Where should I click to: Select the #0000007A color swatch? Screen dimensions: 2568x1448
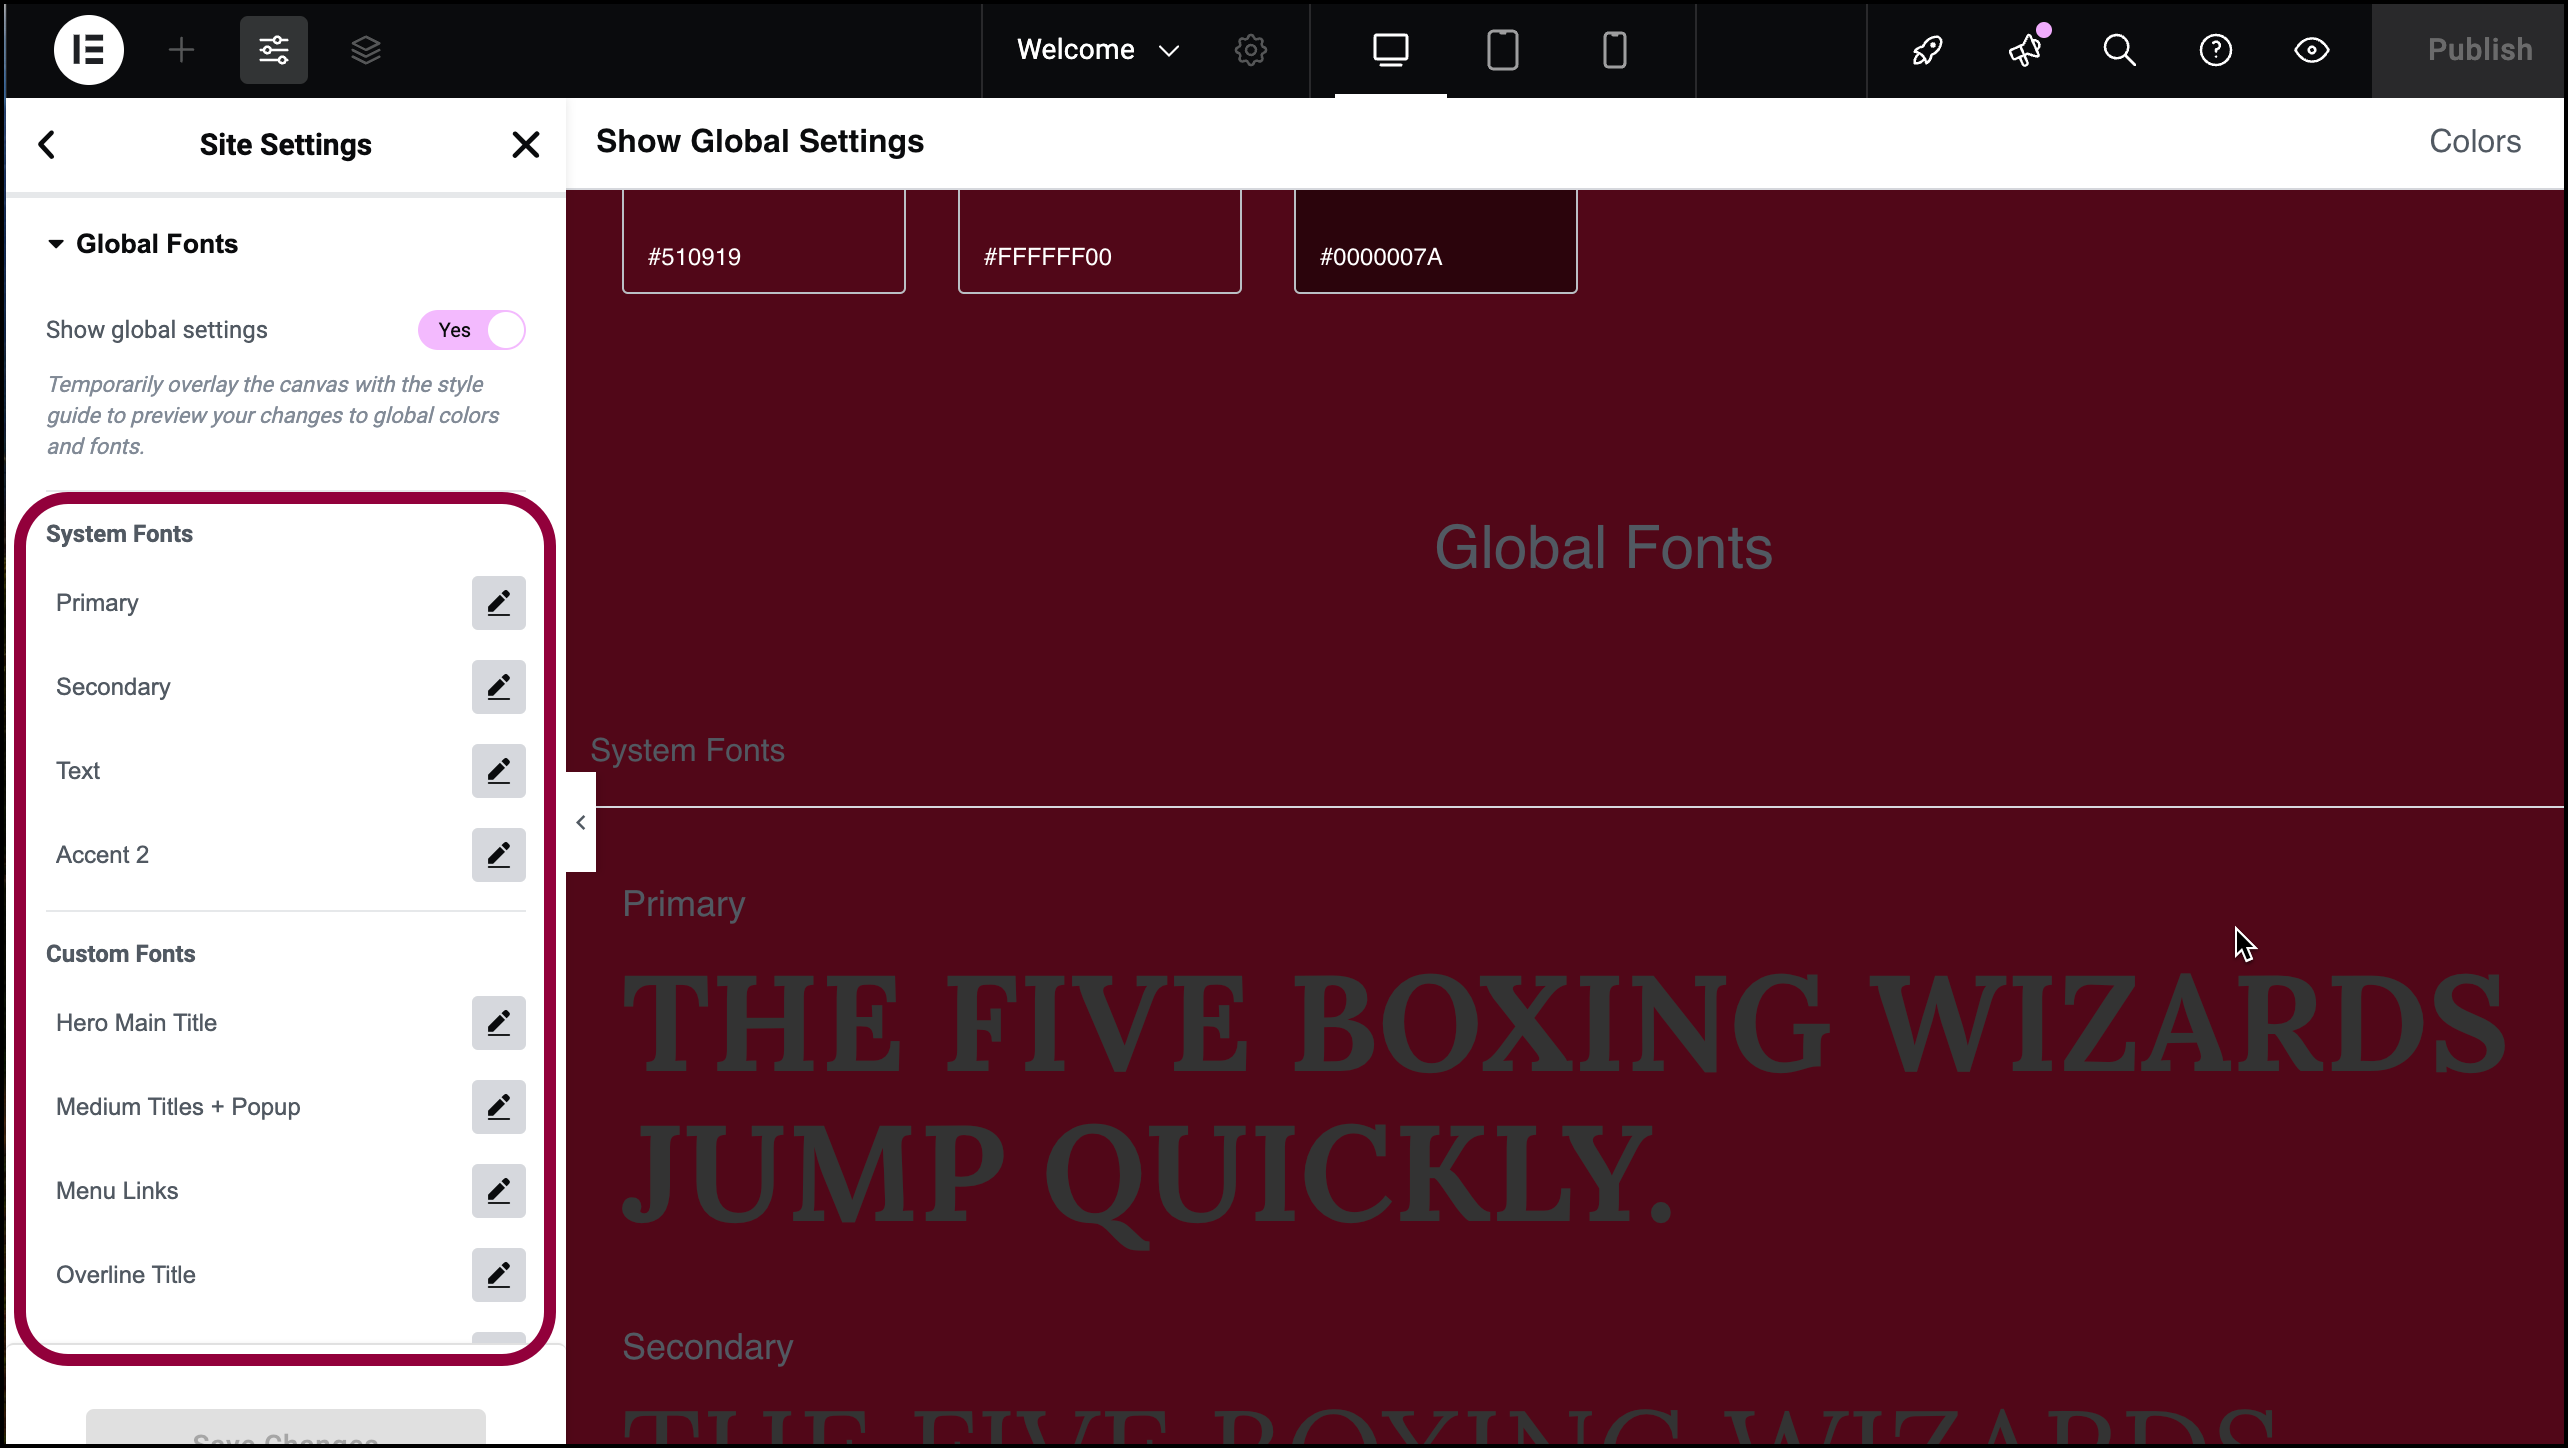pyautogui.click(x=1436, y=241)
